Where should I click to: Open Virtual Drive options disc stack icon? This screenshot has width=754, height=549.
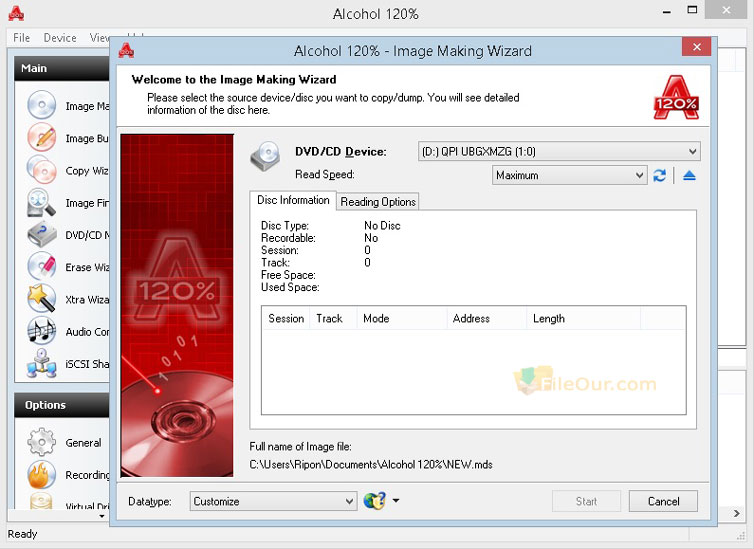pos(41,501)
